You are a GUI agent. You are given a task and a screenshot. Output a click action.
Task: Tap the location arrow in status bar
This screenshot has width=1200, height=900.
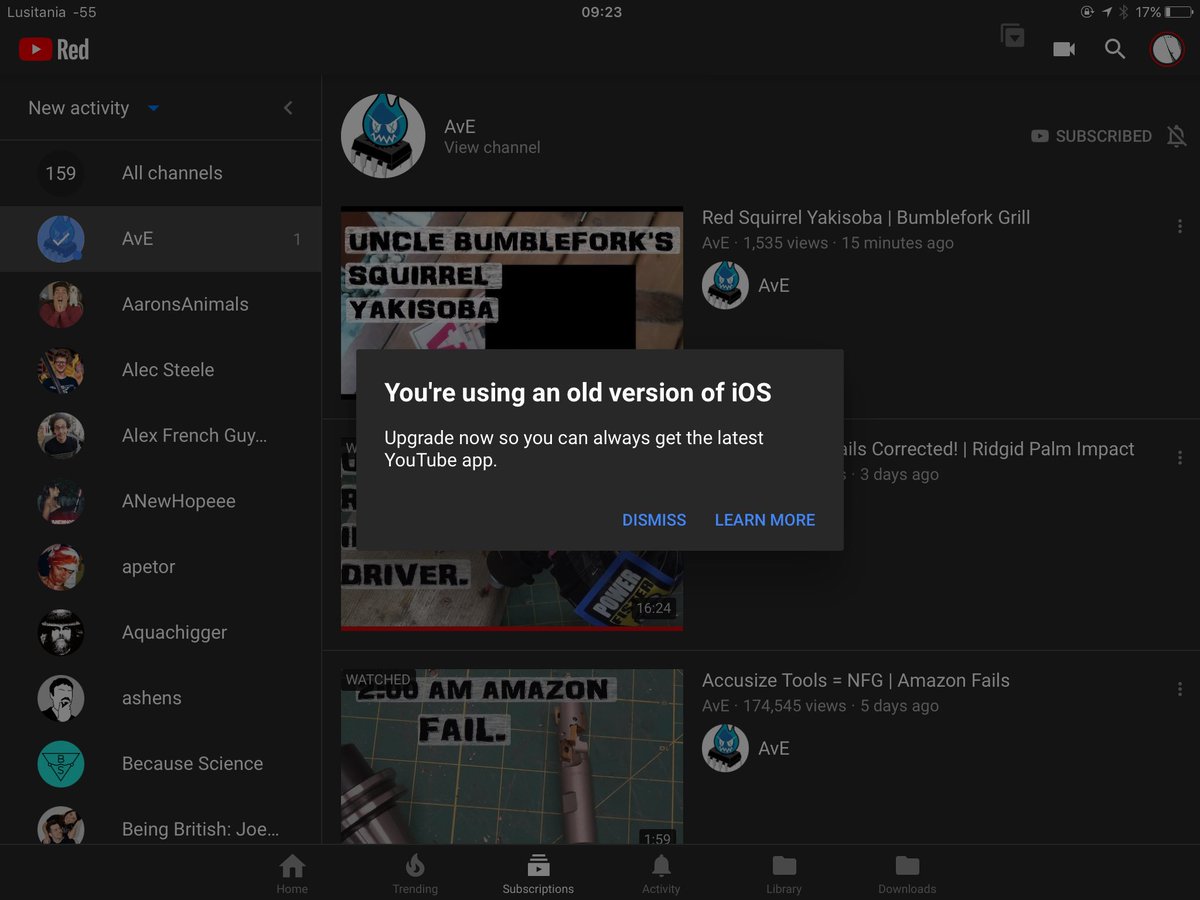click(x=1107, y=12)
